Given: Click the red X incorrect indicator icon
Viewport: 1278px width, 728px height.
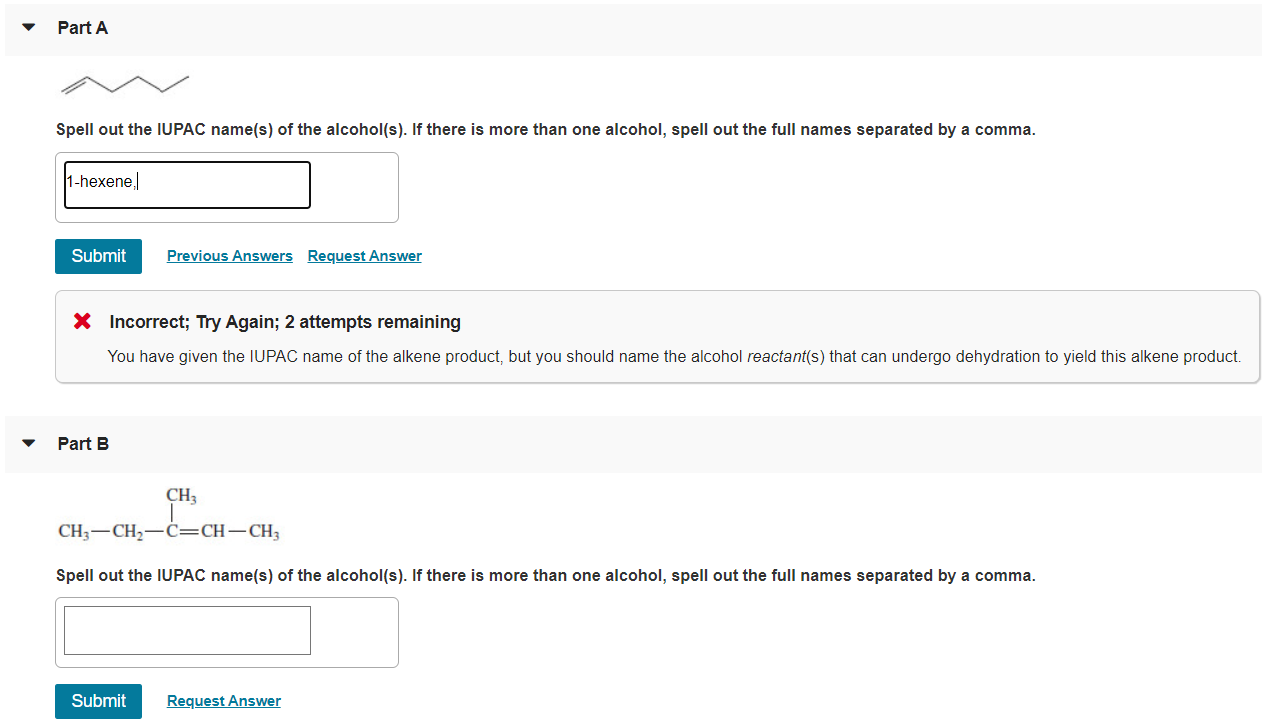Looking at the screenshot, I should [81, 321].
